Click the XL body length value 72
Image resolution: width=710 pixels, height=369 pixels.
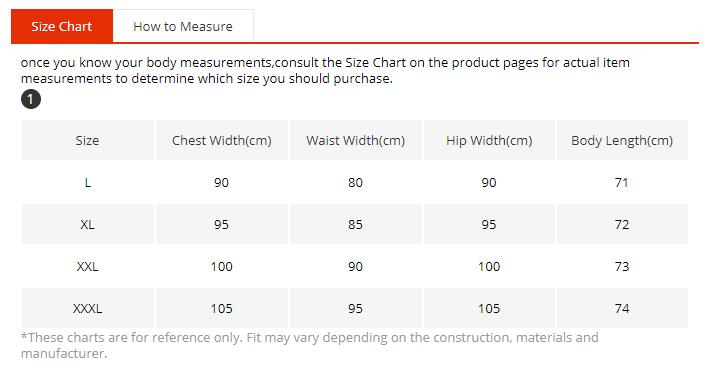pos(622,225)
